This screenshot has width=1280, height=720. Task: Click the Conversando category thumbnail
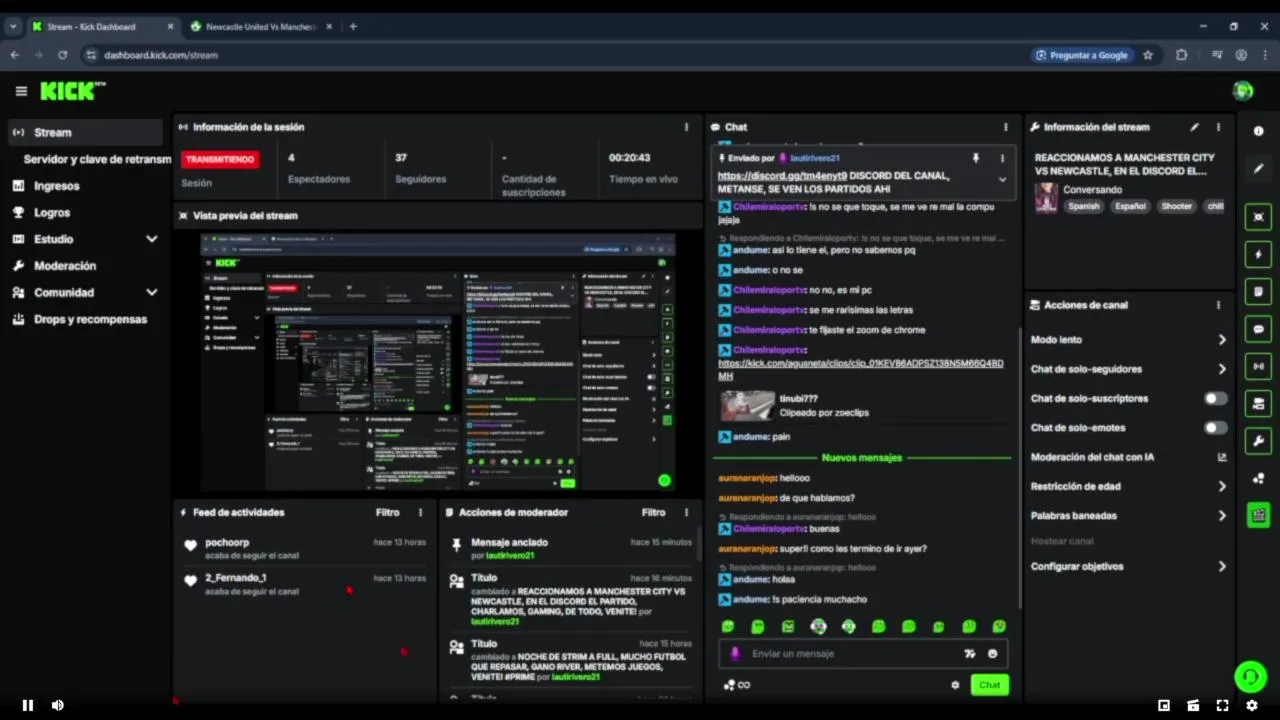click(x=1046, y=197)
